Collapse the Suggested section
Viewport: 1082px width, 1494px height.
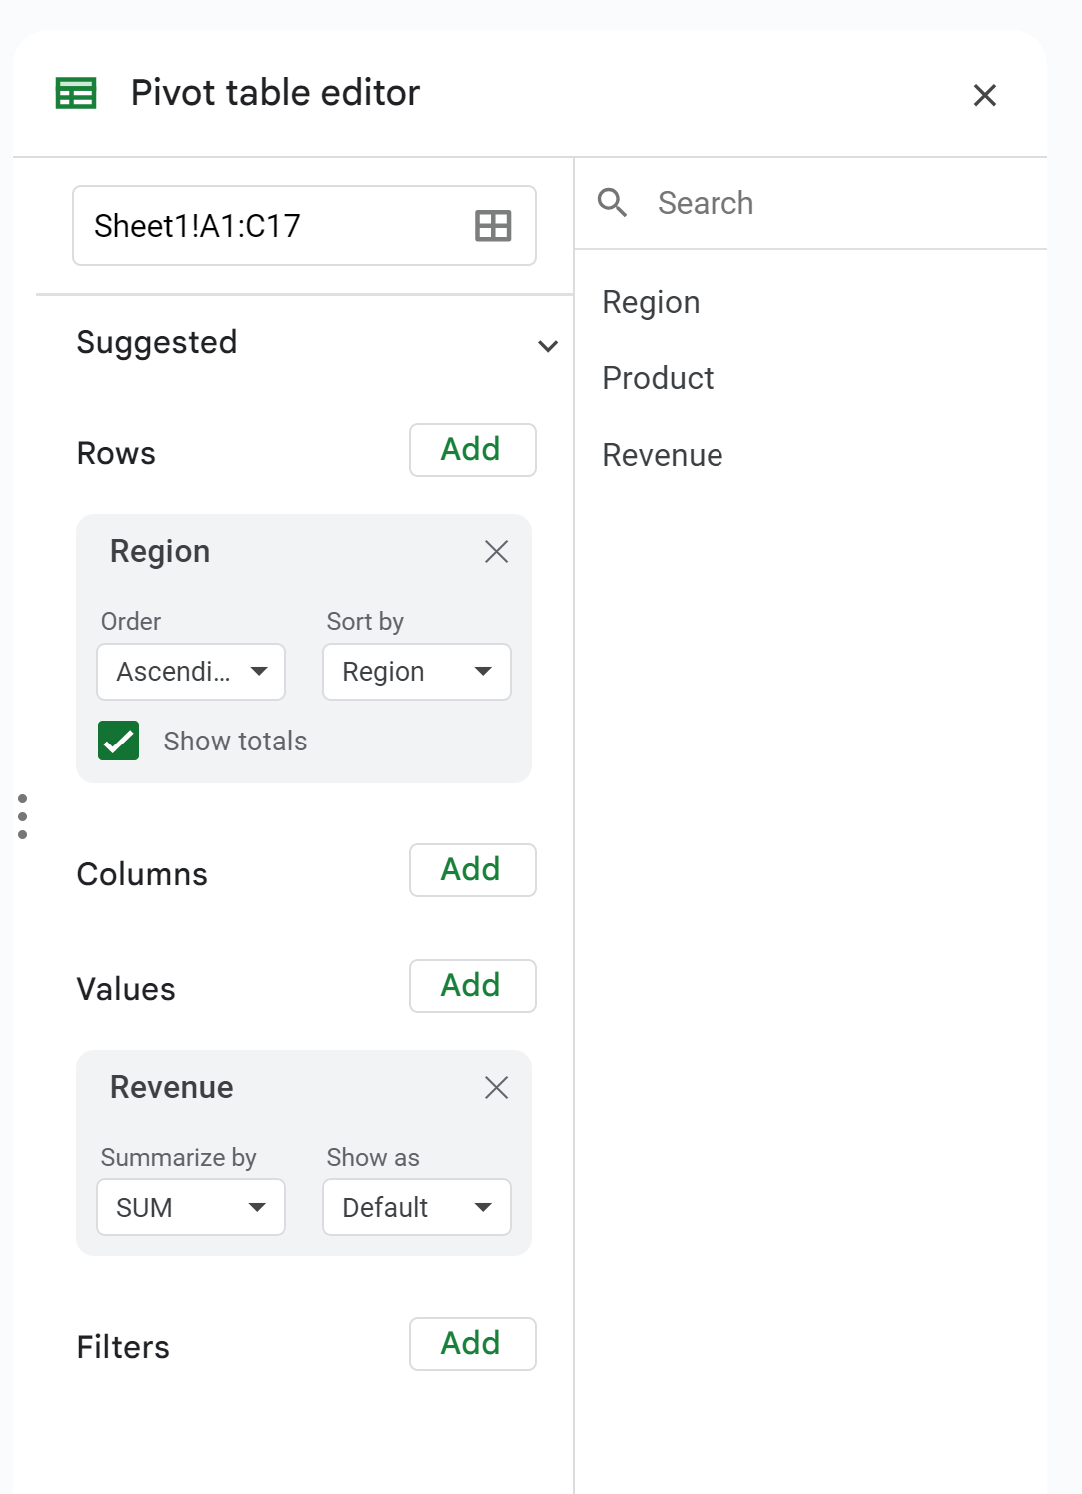coord(548,345)
